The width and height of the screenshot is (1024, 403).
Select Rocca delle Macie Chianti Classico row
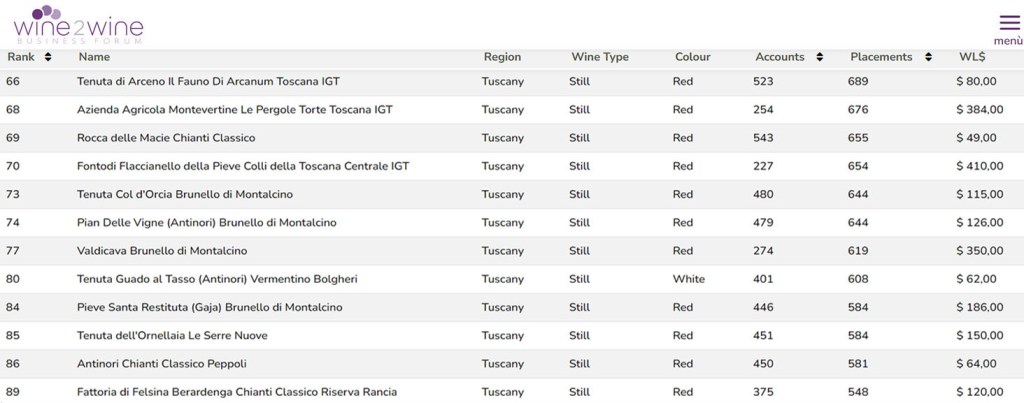click(x=166, y=138)
